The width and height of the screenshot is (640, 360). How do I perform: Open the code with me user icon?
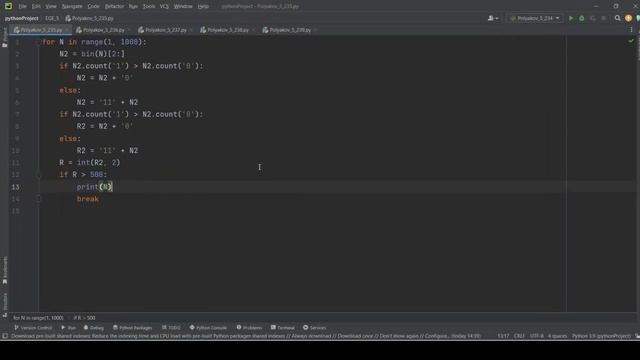tap(493, 18)
